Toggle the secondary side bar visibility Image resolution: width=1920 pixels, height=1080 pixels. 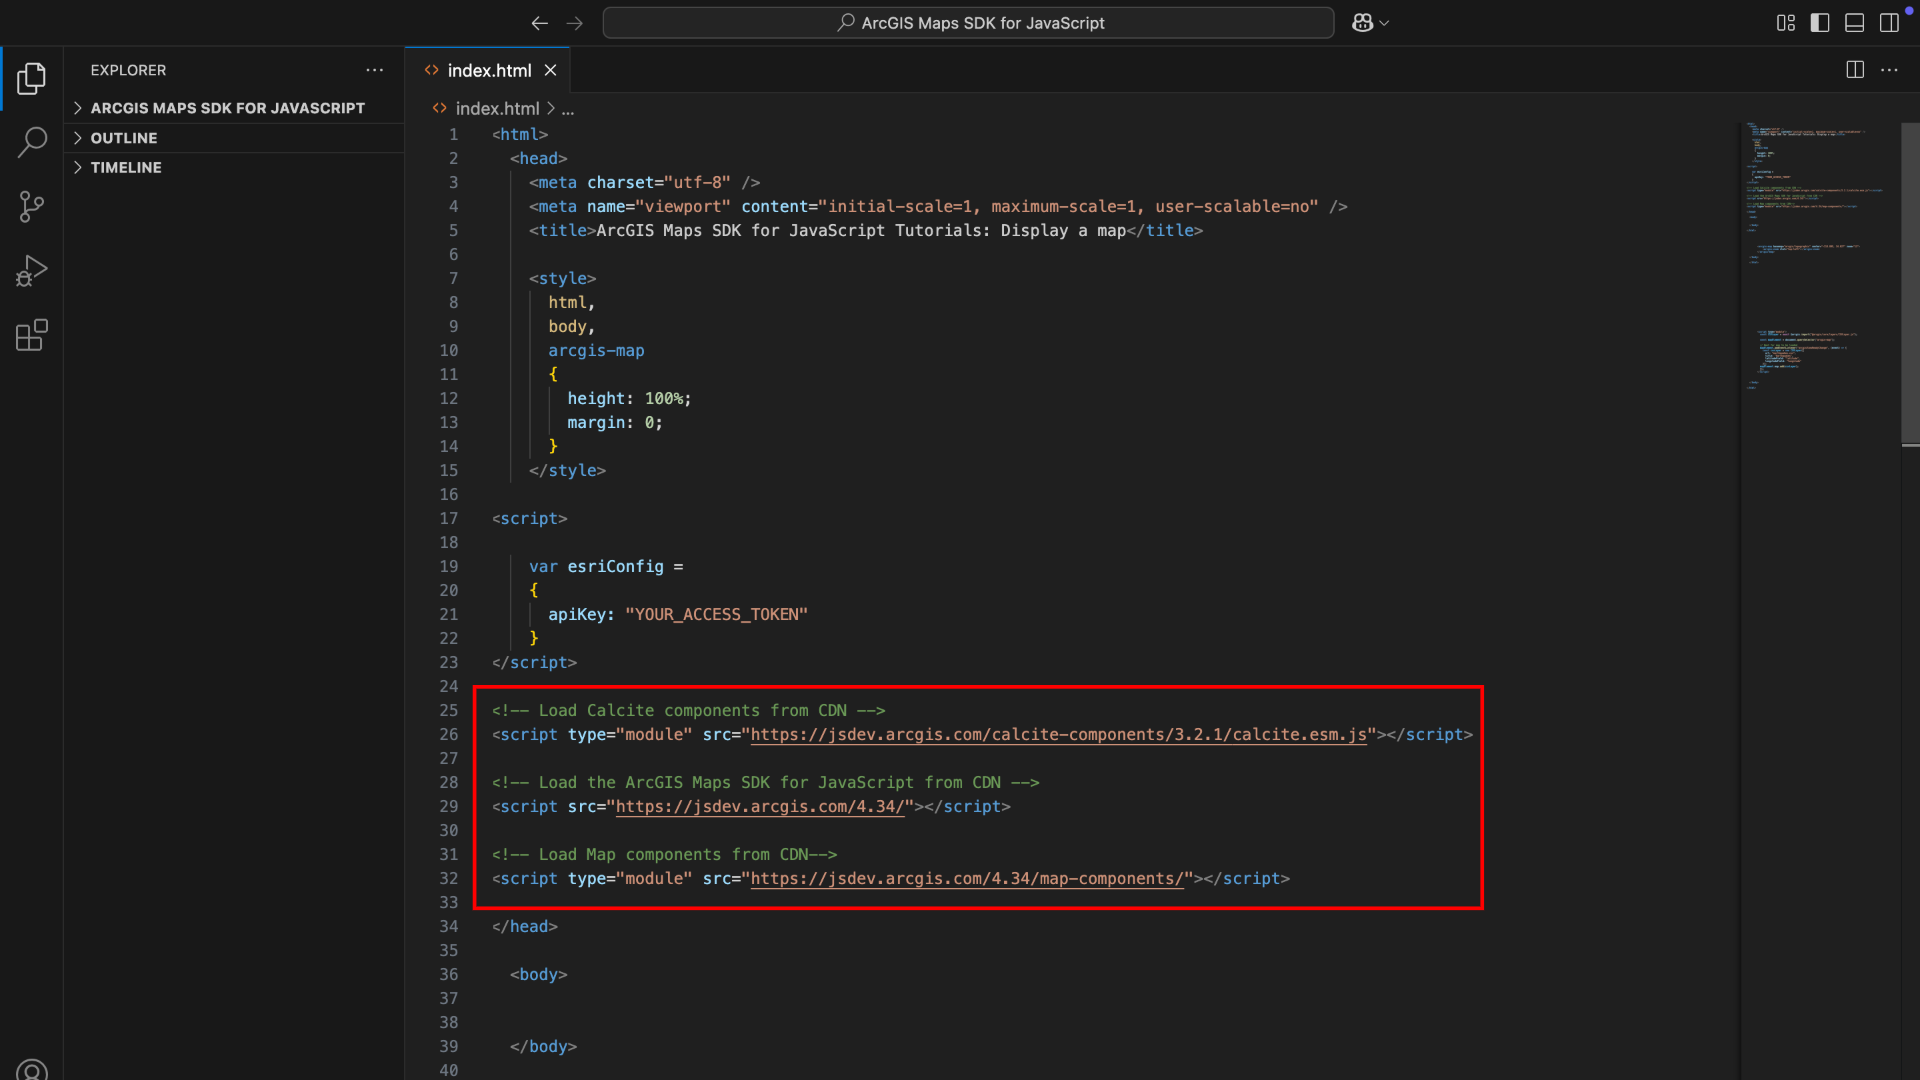click(1889, 22)
